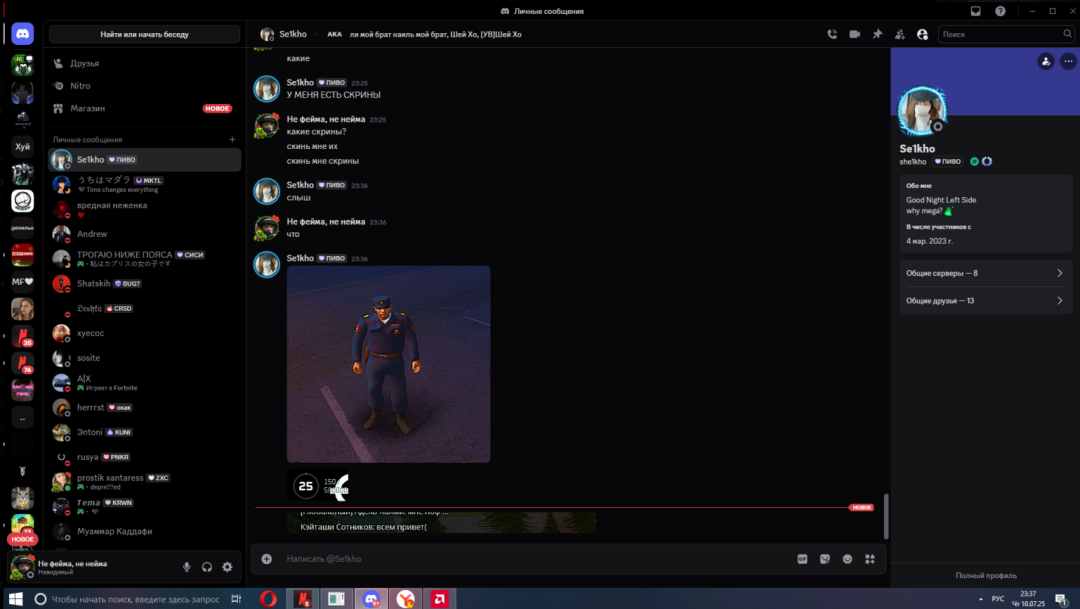The width and height of the screenshot is (1080, 609).
Task: Open AMD software from taskbar
Action: (439, 599)
